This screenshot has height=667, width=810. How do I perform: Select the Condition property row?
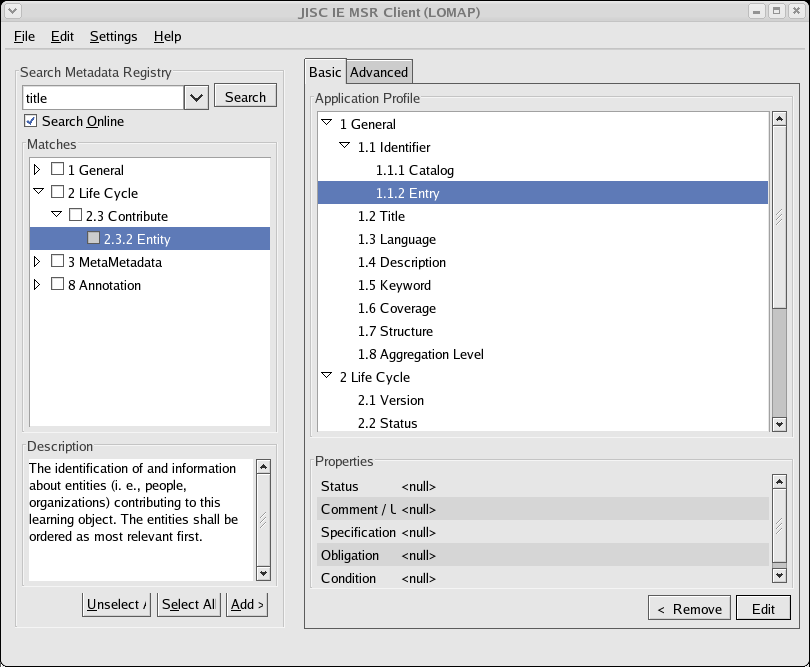[543, 578]
